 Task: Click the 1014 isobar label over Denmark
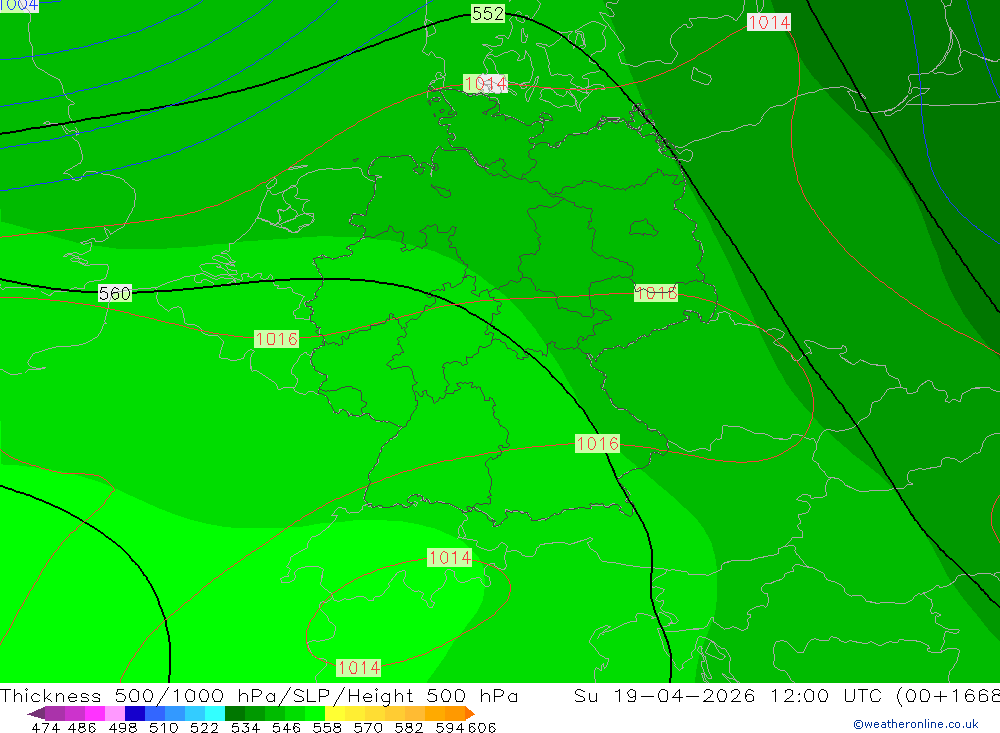pos(485,84)
